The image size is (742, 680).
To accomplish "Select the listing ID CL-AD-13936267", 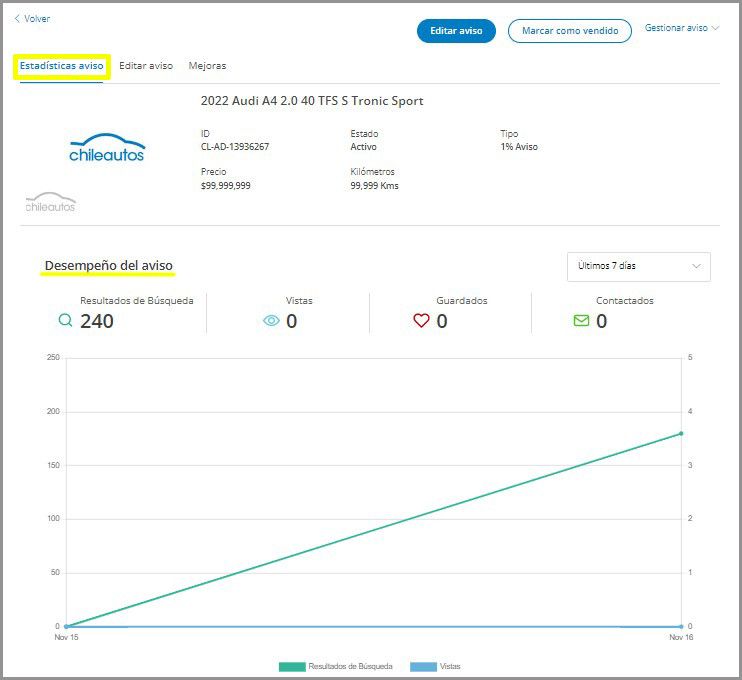I will pos(235,147).
